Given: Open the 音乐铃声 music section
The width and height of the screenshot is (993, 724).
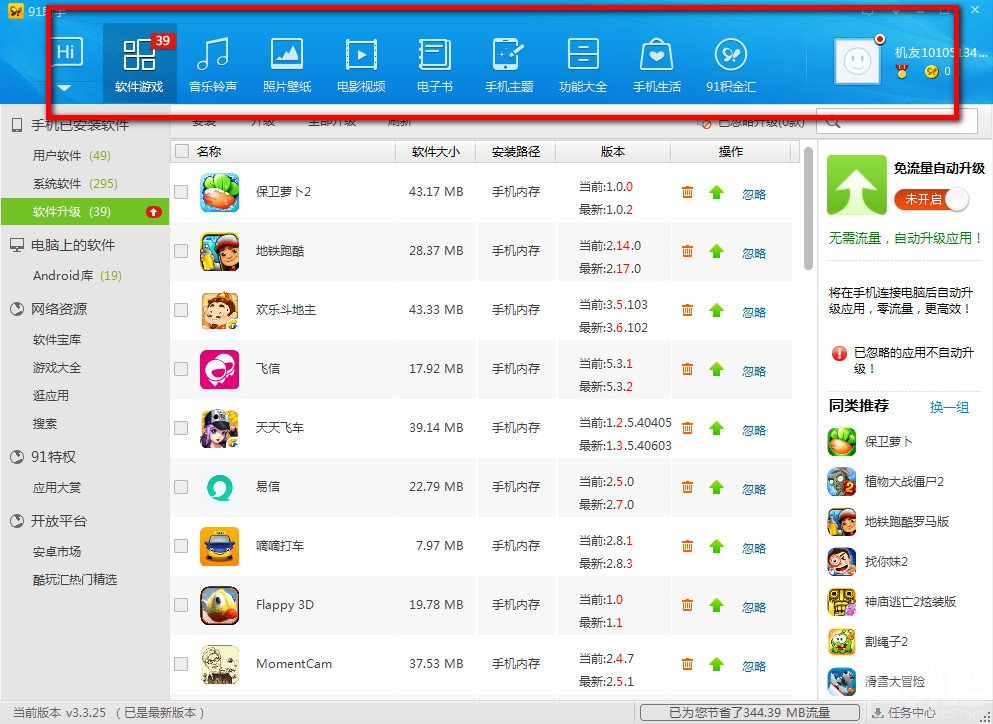Looking at the screenshot, I should (x=213, y=63).
